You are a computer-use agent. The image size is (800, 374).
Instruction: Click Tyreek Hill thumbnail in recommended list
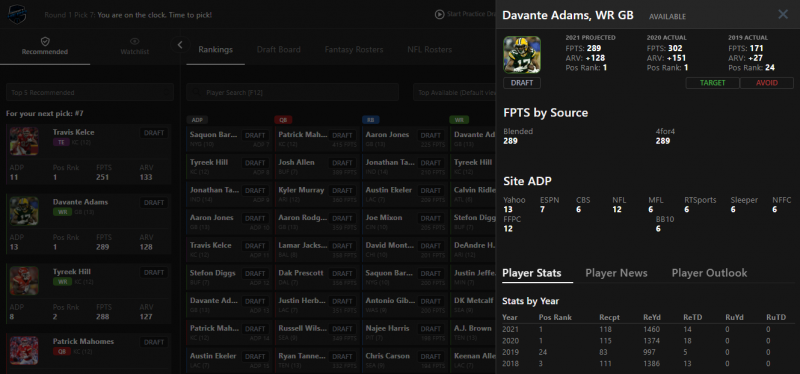pyautogui.click(x=24, y=281)
